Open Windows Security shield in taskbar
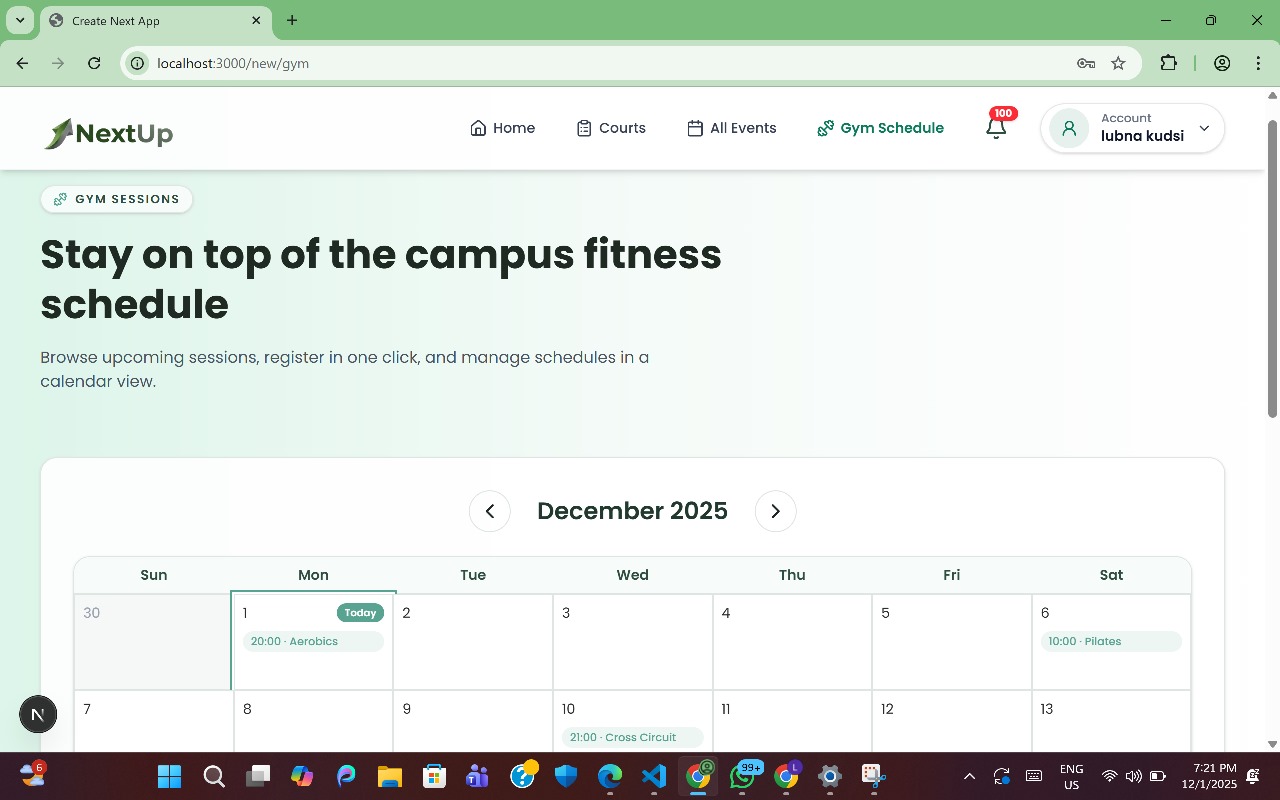 pos(566,776)
